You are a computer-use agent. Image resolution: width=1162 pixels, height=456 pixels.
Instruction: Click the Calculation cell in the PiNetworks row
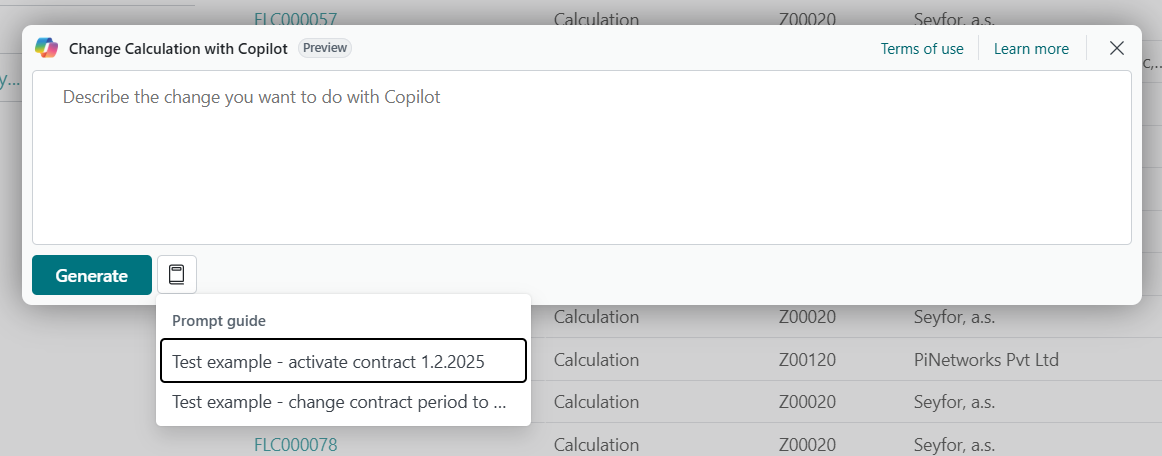(x=596, y=360)
